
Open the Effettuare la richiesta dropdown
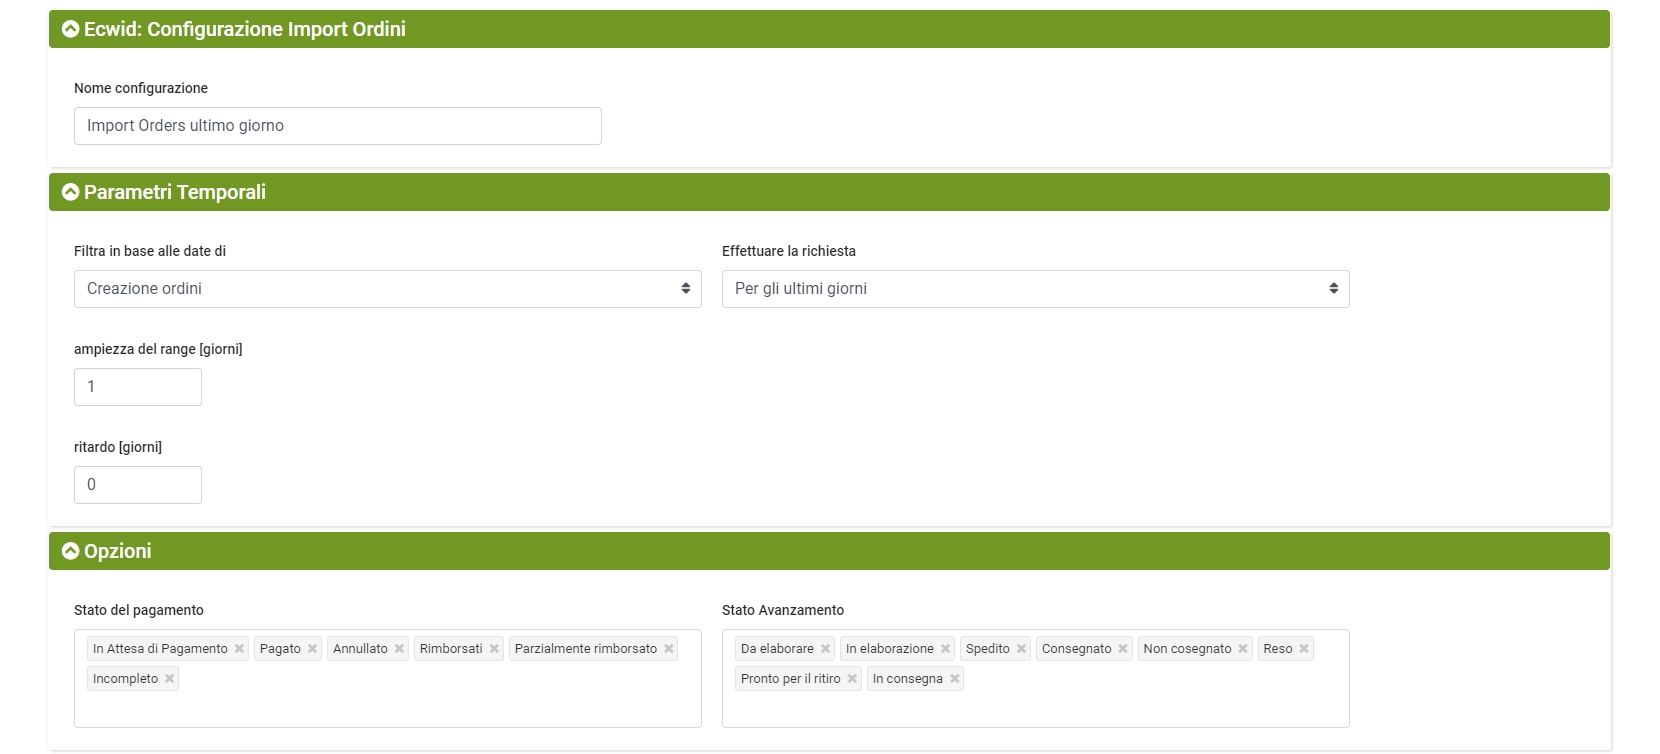coord(1035,289)
